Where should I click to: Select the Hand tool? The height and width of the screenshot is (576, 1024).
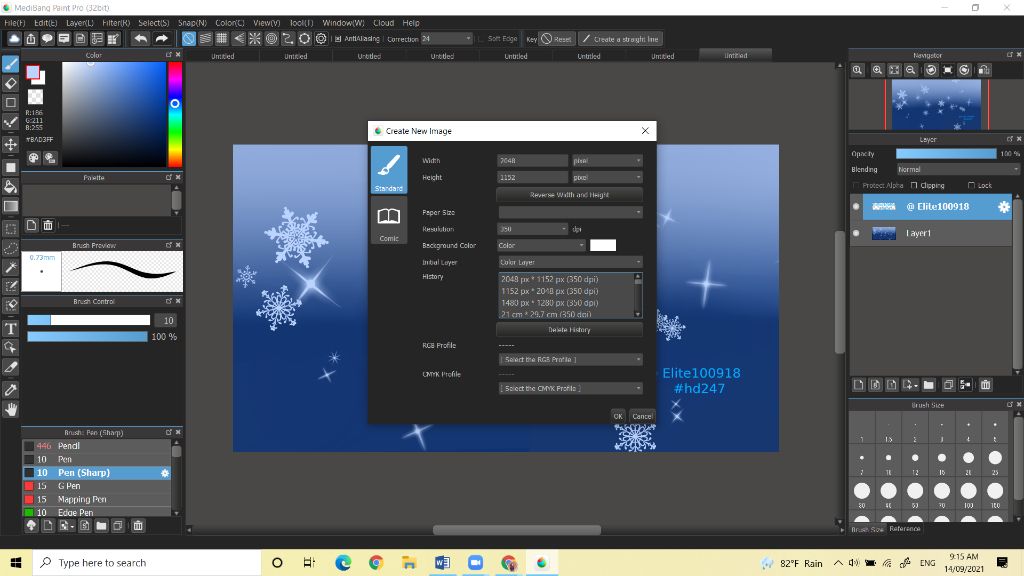click(x=10, y=409)
